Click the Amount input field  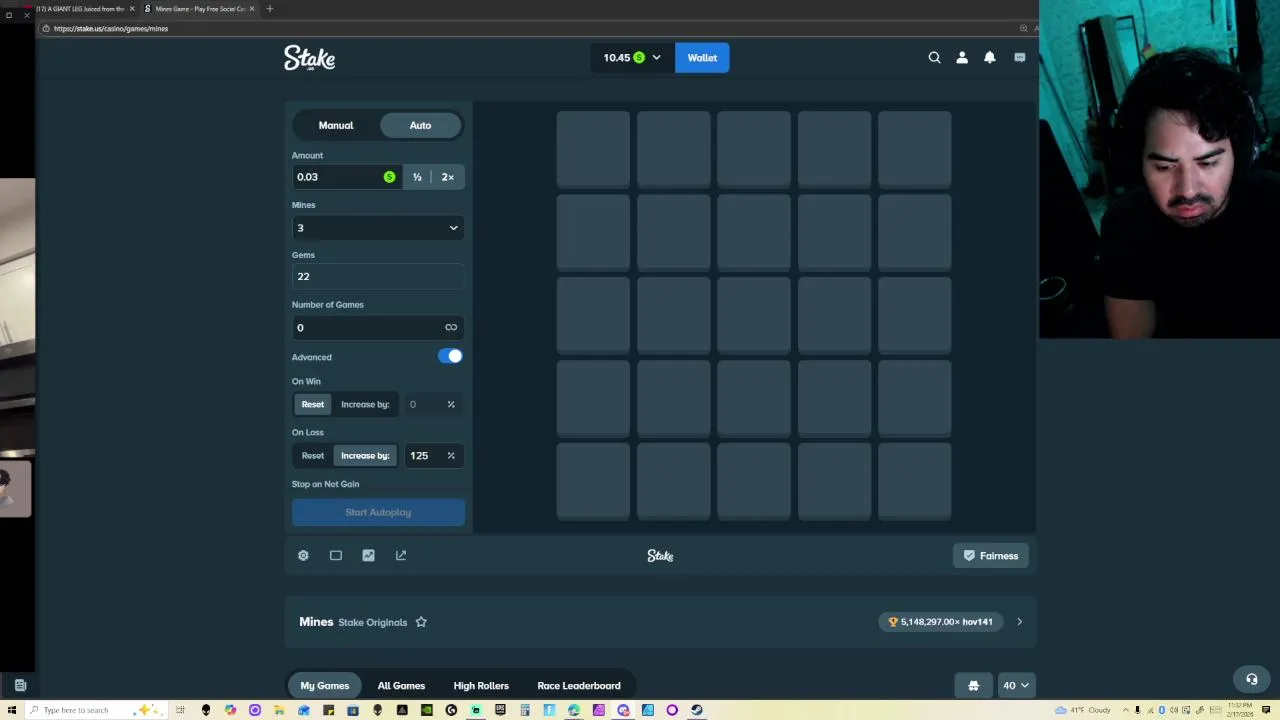coord(347,177)
